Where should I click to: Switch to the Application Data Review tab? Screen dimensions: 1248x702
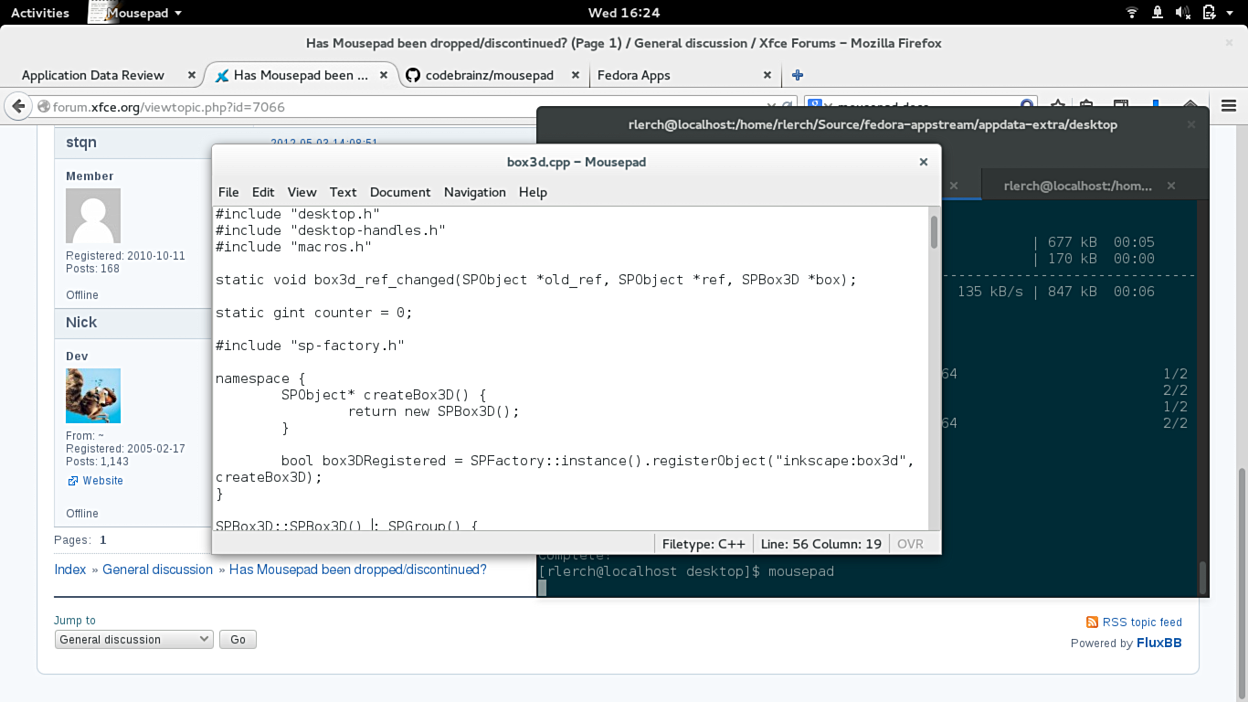tap(93, 75)
